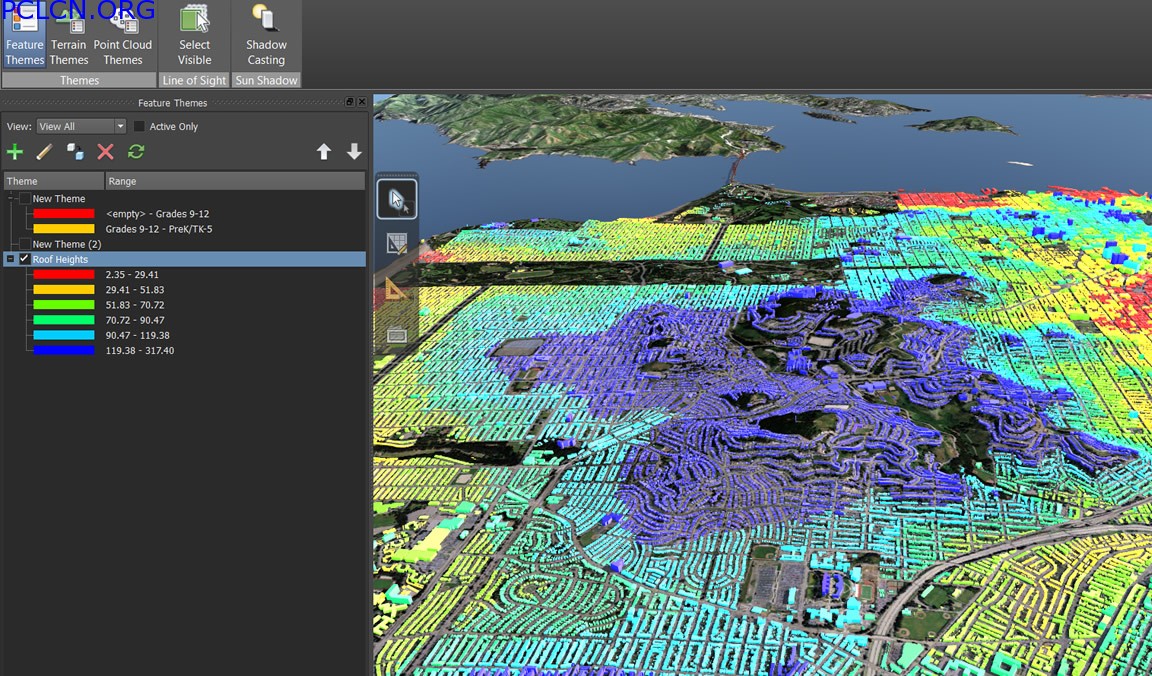This screenshot has height=676, width=1152.
Task: Check the New Theme (2) checkbox
Action: click(25, 244)
